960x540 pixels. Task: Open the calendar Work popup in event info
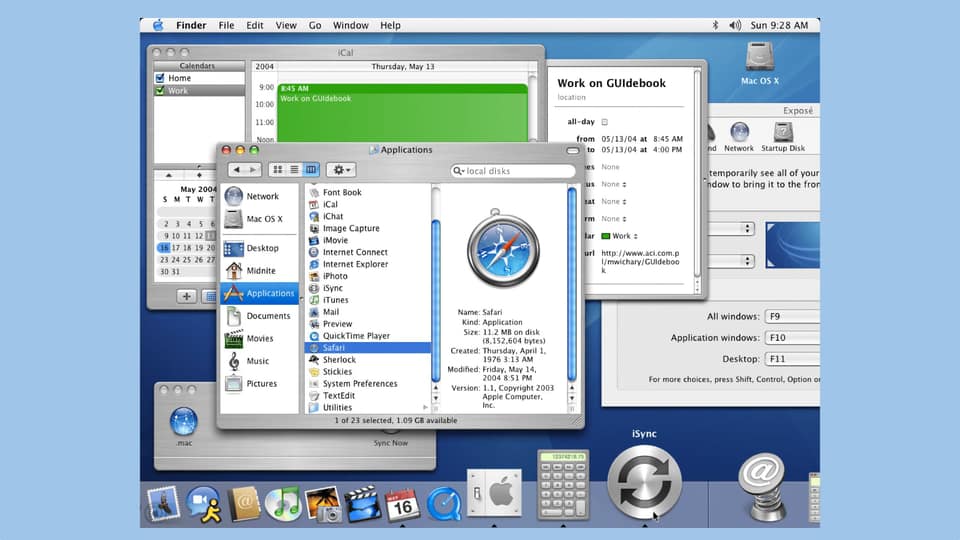coord(620,236)
